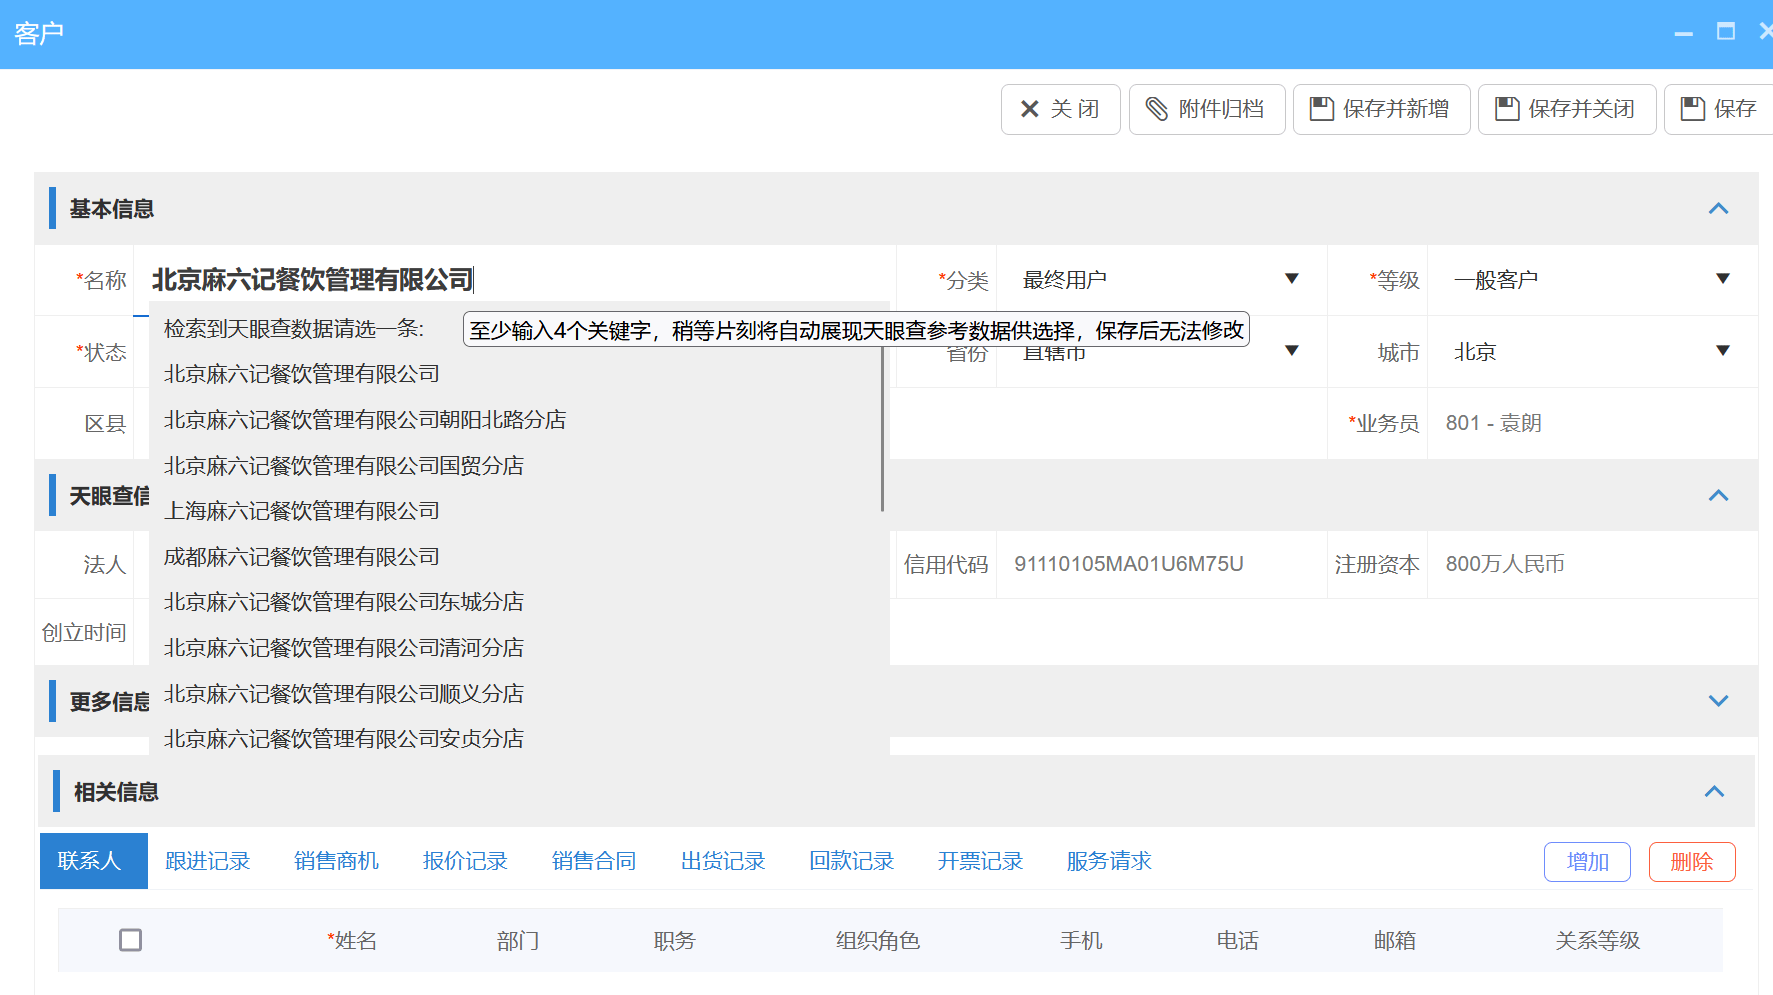Image resolution: width=1773 pixels, height=995 pixels.
Task: Click the floppy disk icon on 保存 button
Action: pyautogui.click(x=1693, y=108)
